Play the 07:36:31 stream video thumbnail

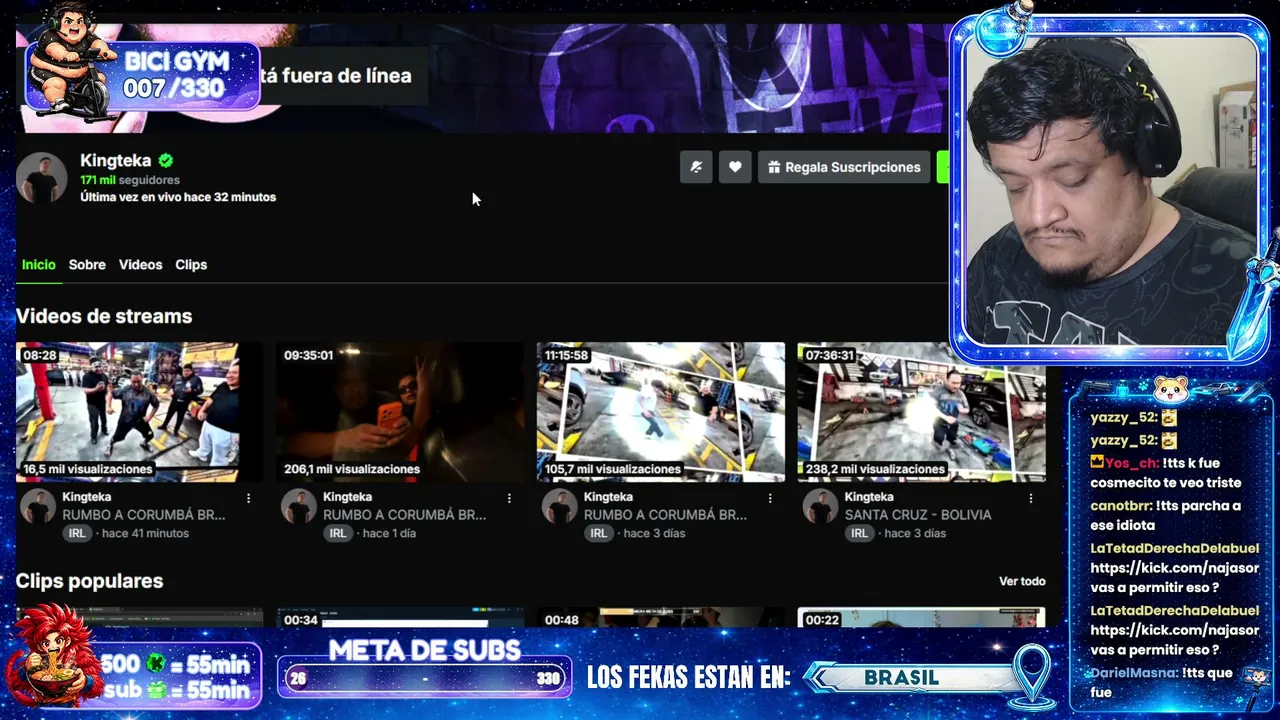[x=921, y=412]
